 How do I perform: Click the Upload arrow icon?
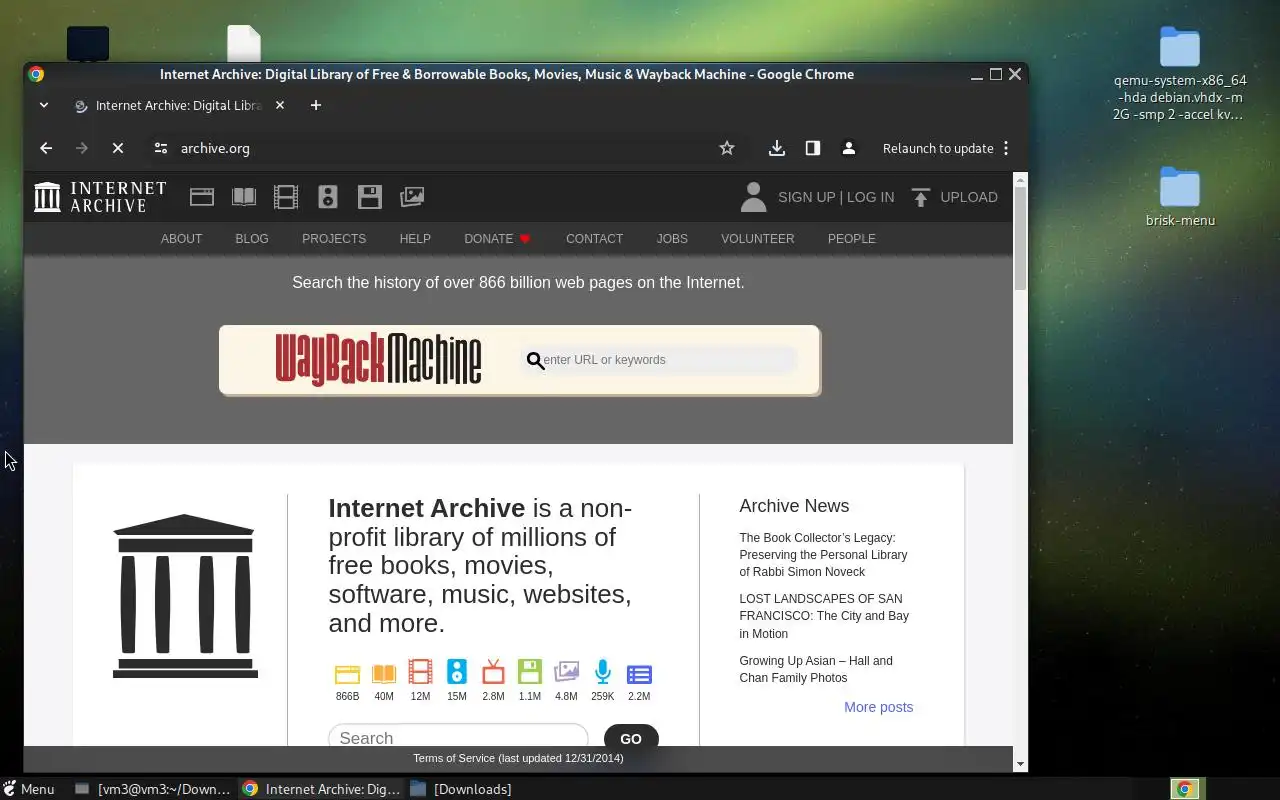(921, 197)
